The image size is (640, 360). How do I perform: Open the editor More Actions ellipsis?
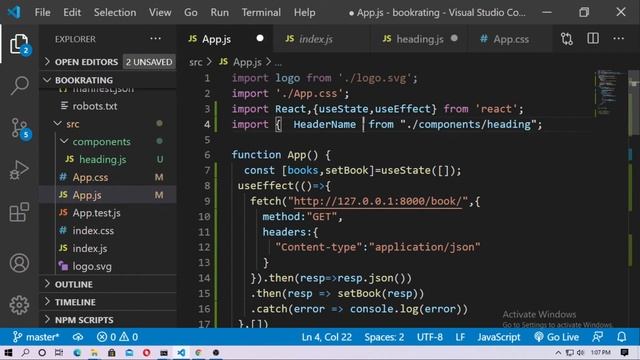pyautogui.click(x=618, y=39)
